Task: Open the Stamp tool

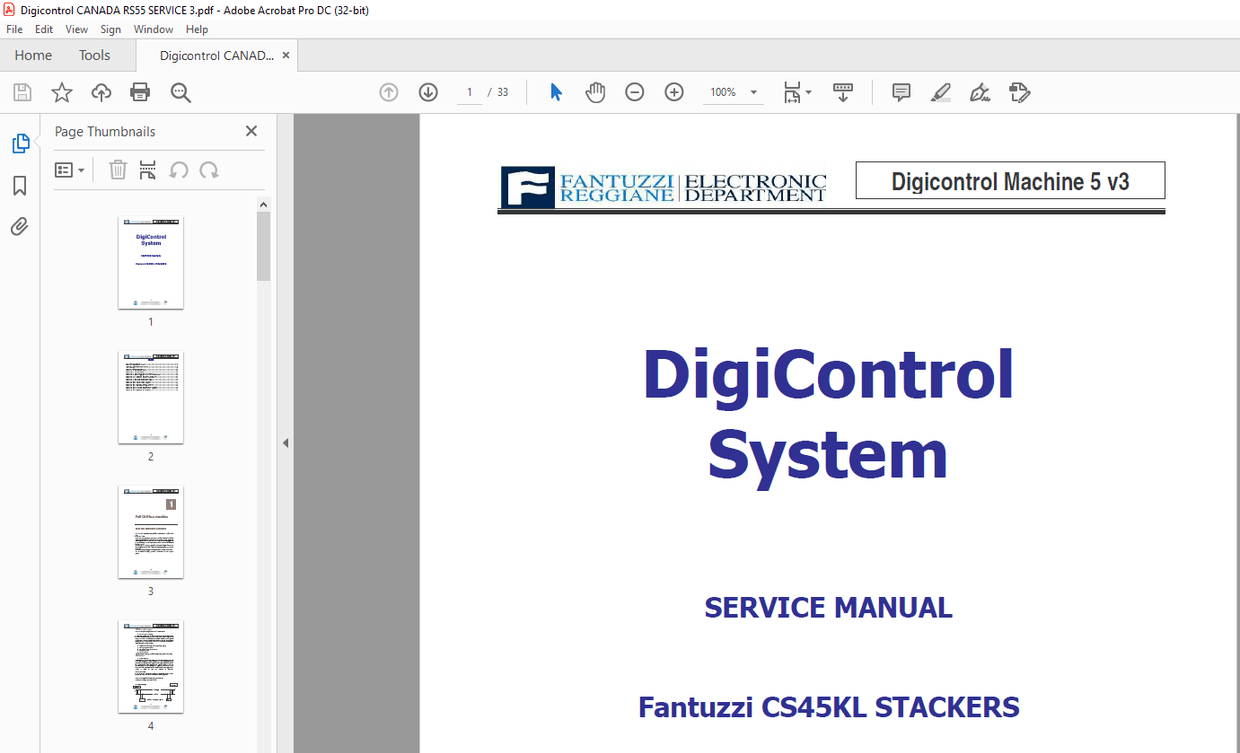Action: (1020, 92)
